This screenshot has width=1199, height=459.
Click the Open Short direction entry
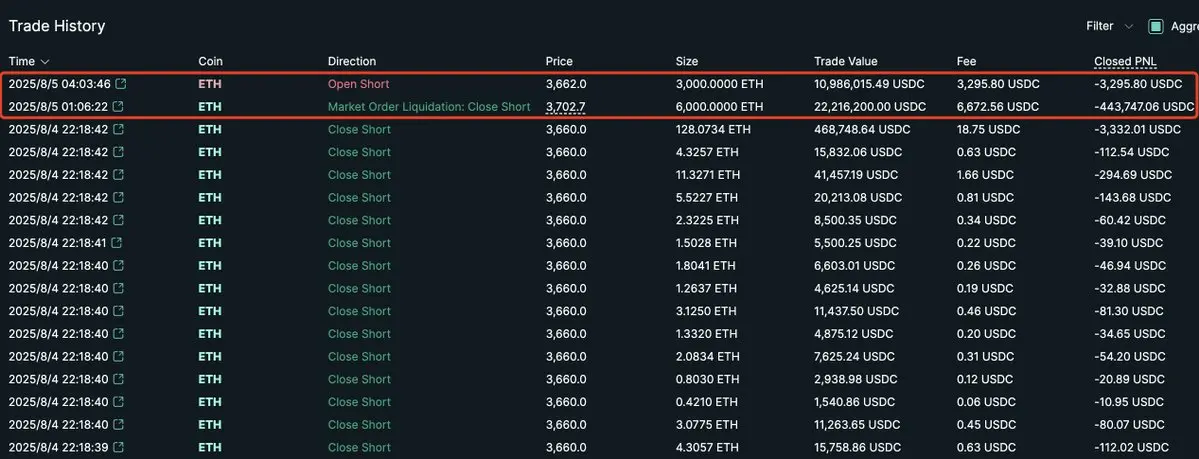(359, 83)
